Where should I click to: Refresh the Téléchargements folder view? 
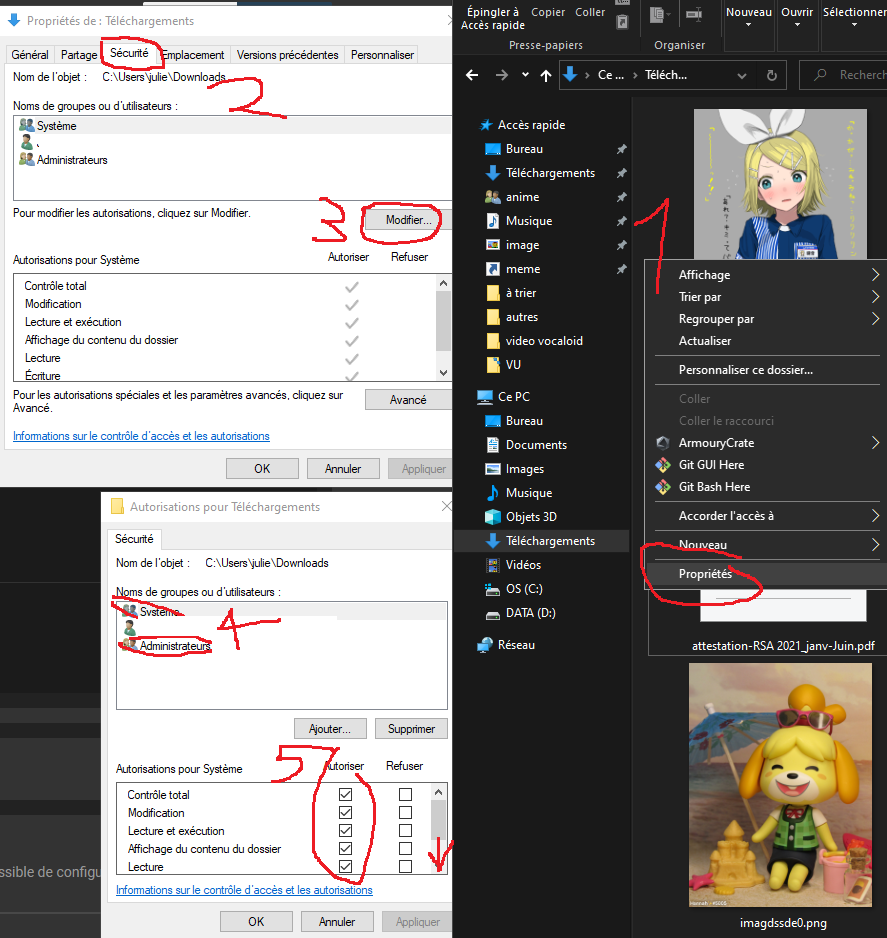click(x=771, y=75)
